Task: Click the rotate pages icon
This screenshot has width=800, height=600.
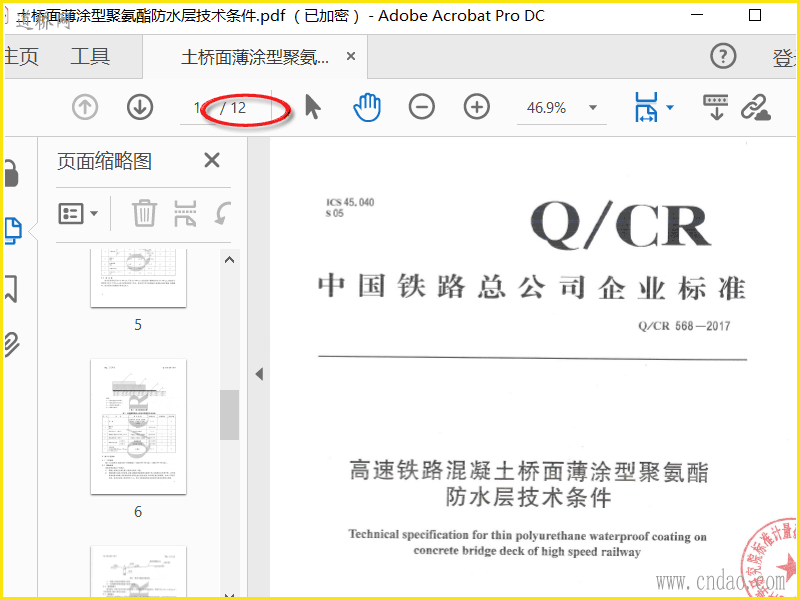Action: (x=222, y=213)
